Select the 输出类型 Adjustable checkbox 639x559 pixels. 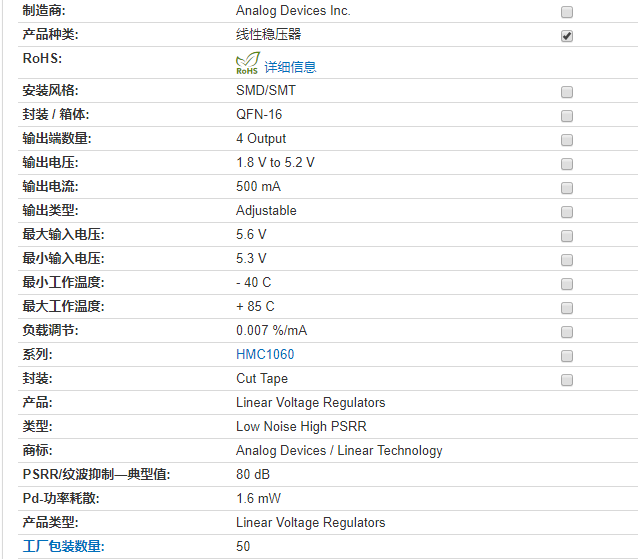567,212
